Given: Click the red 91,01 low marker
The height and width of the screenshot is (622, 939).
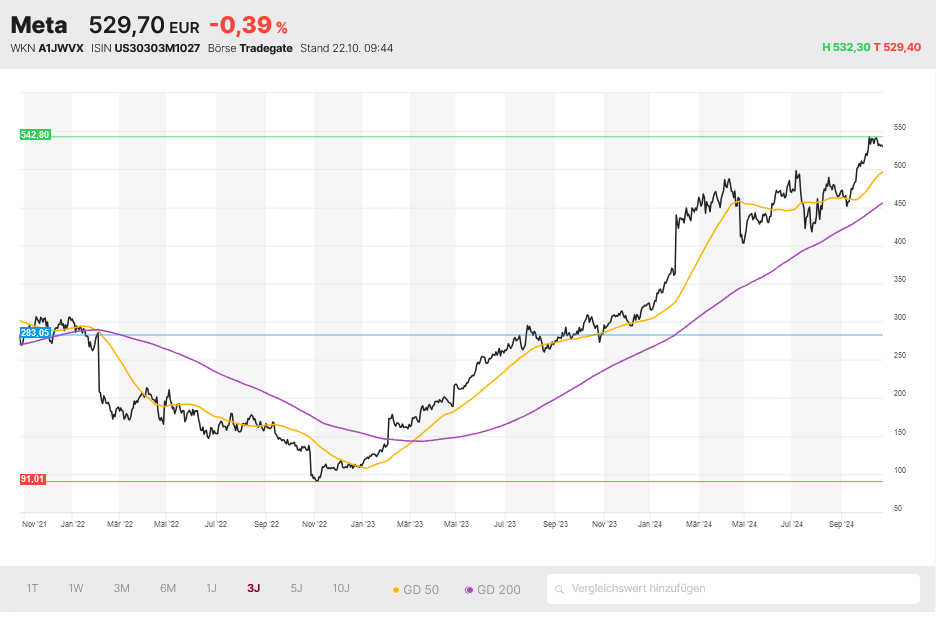Looking at the screenshot, I should pos(32,479).
